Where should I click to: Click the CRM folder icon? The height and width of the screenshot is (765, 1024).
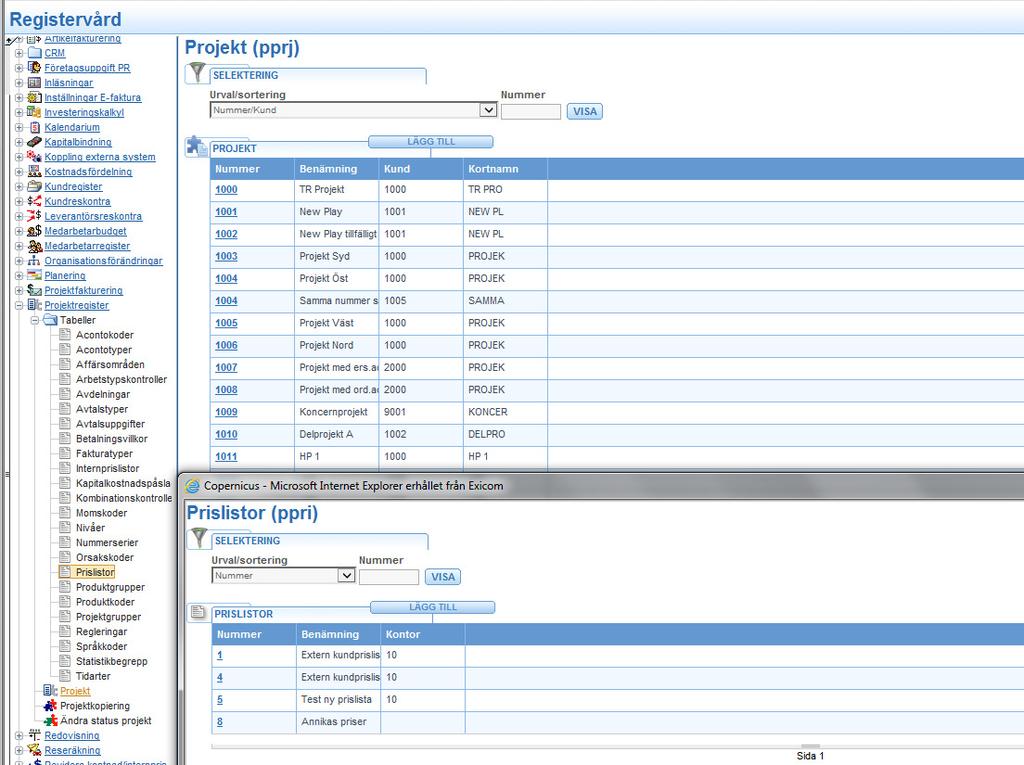(x=35, y=53)
